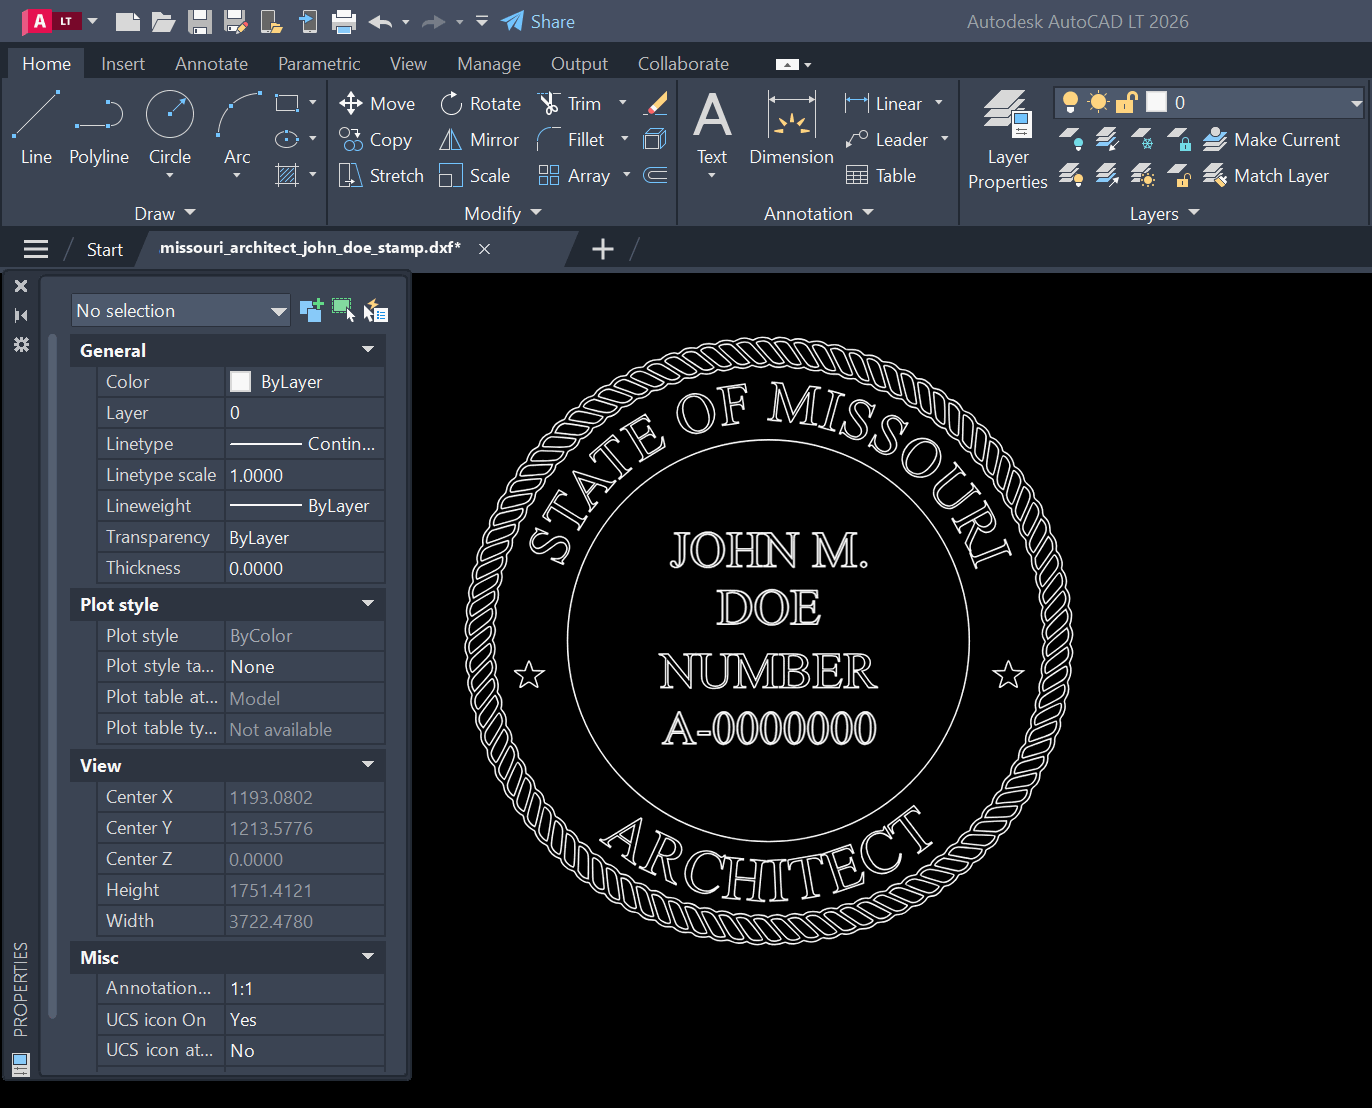Toggle layer on/off lightbulb icon

(1070, 102)
